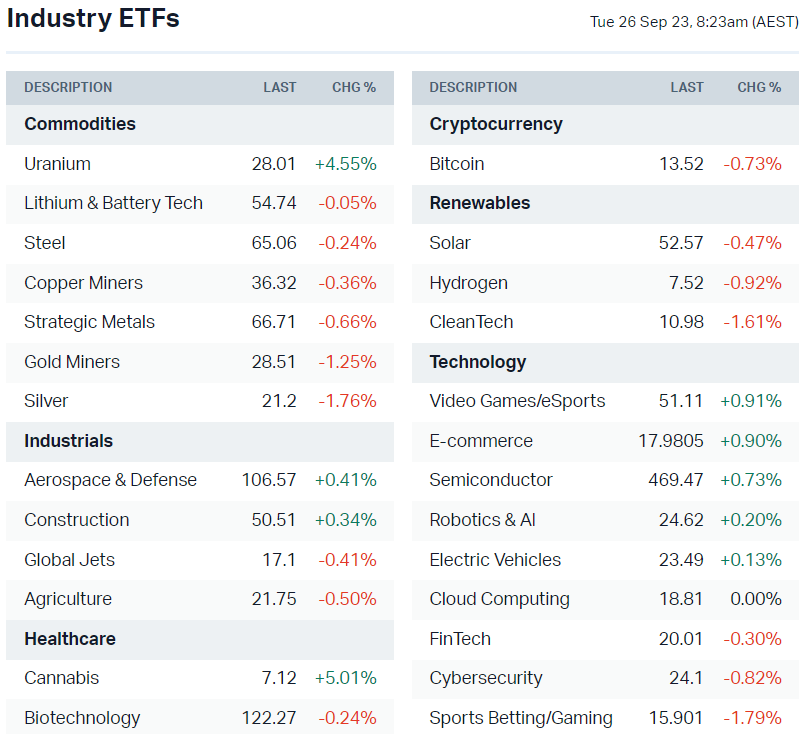Click the left DESCRIPTION column header
Image resolution: width=809 pixels, height=734 pixels.
coord(68,88)
